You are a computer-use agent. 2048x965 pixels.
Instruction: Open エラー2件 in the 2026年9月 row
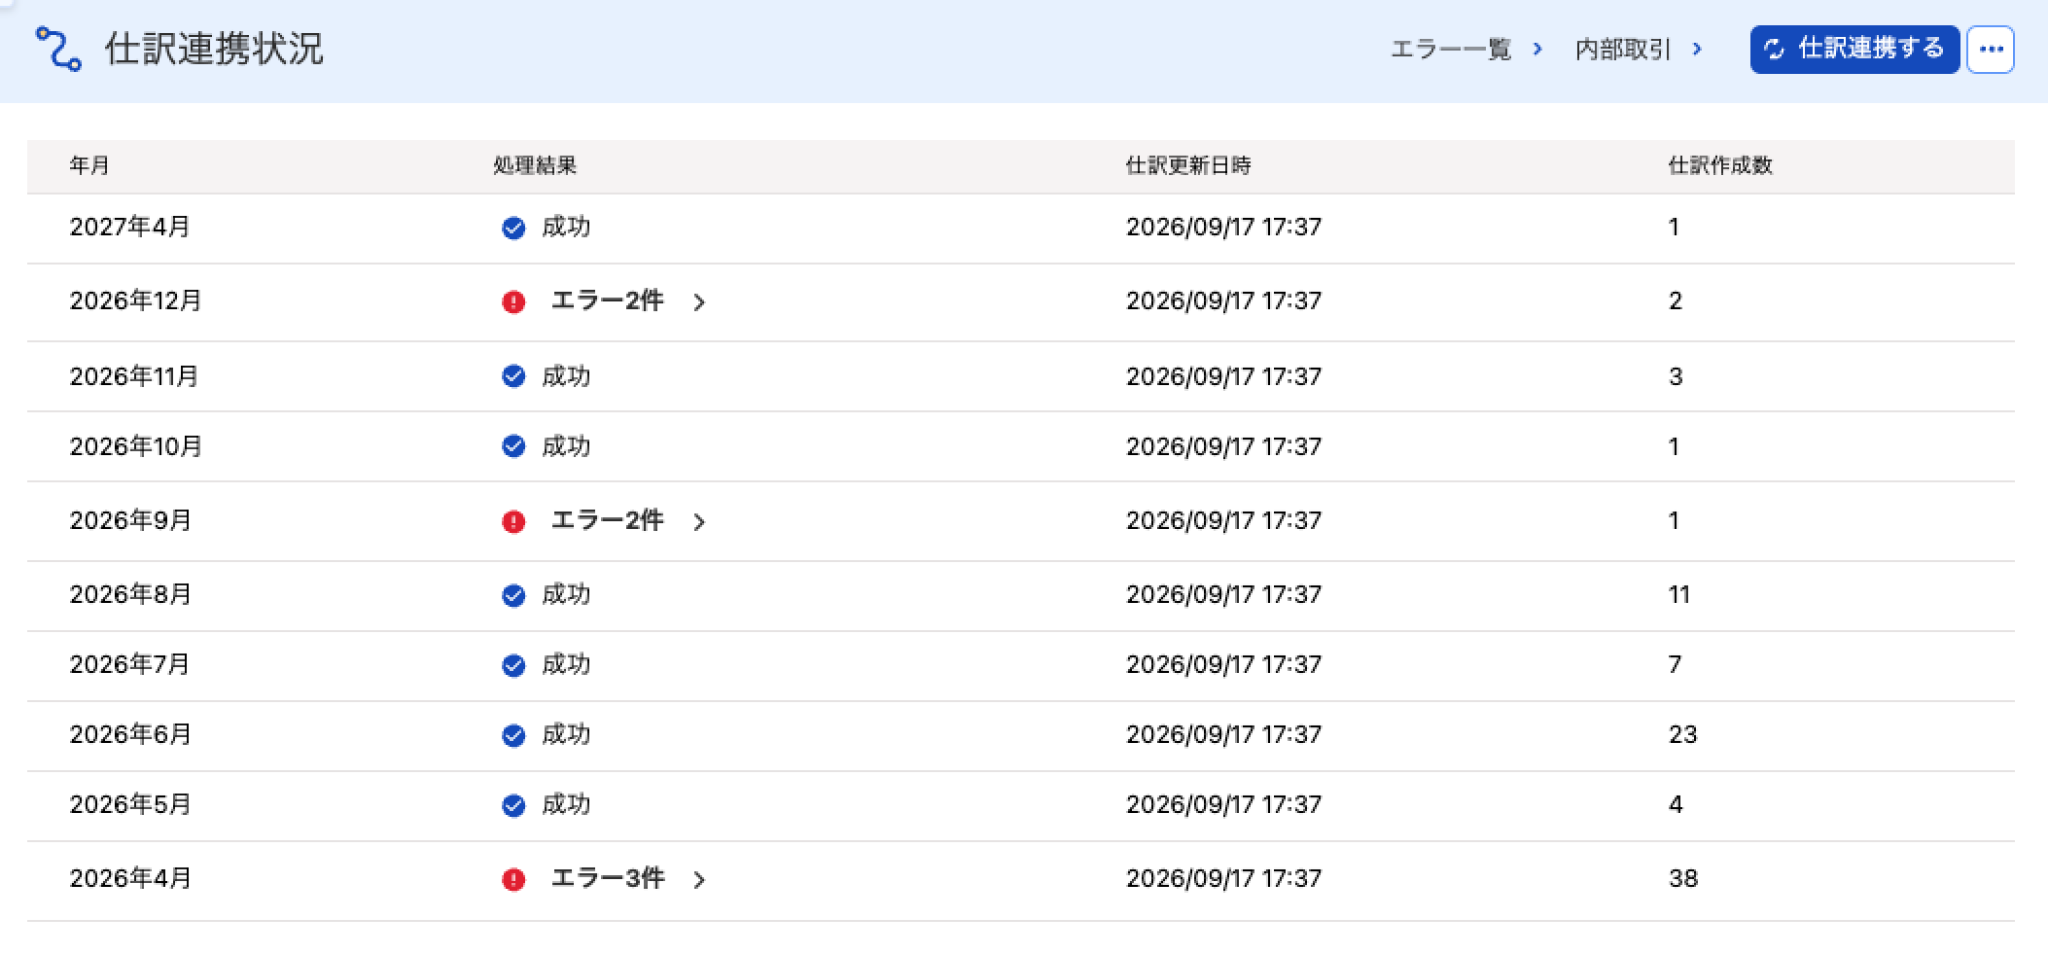pos(607,521)
